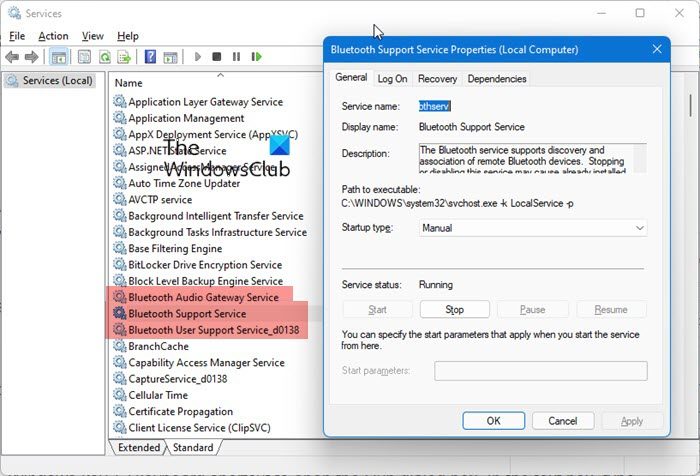Click the Forward arrow toolbar icon
This screenshot has width=700, height=476.
coord(31,57)
